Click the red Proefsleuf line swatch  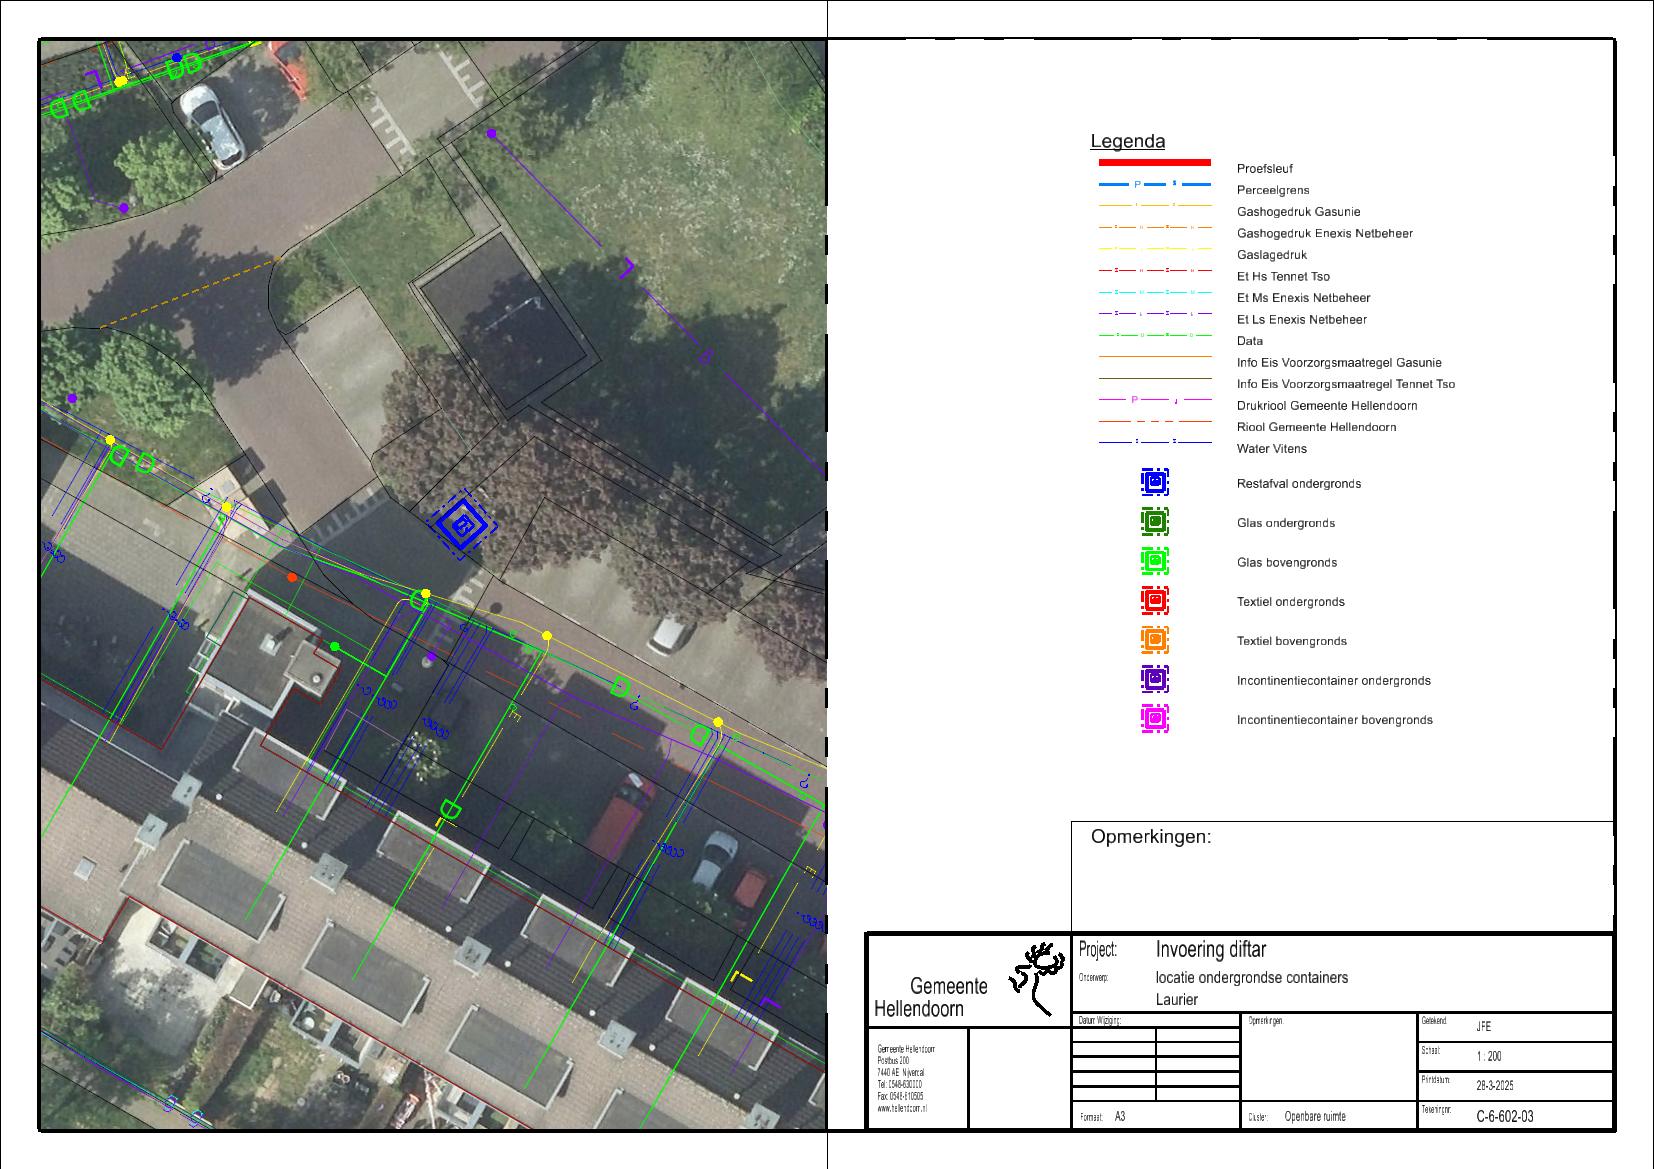point(1154,162)
